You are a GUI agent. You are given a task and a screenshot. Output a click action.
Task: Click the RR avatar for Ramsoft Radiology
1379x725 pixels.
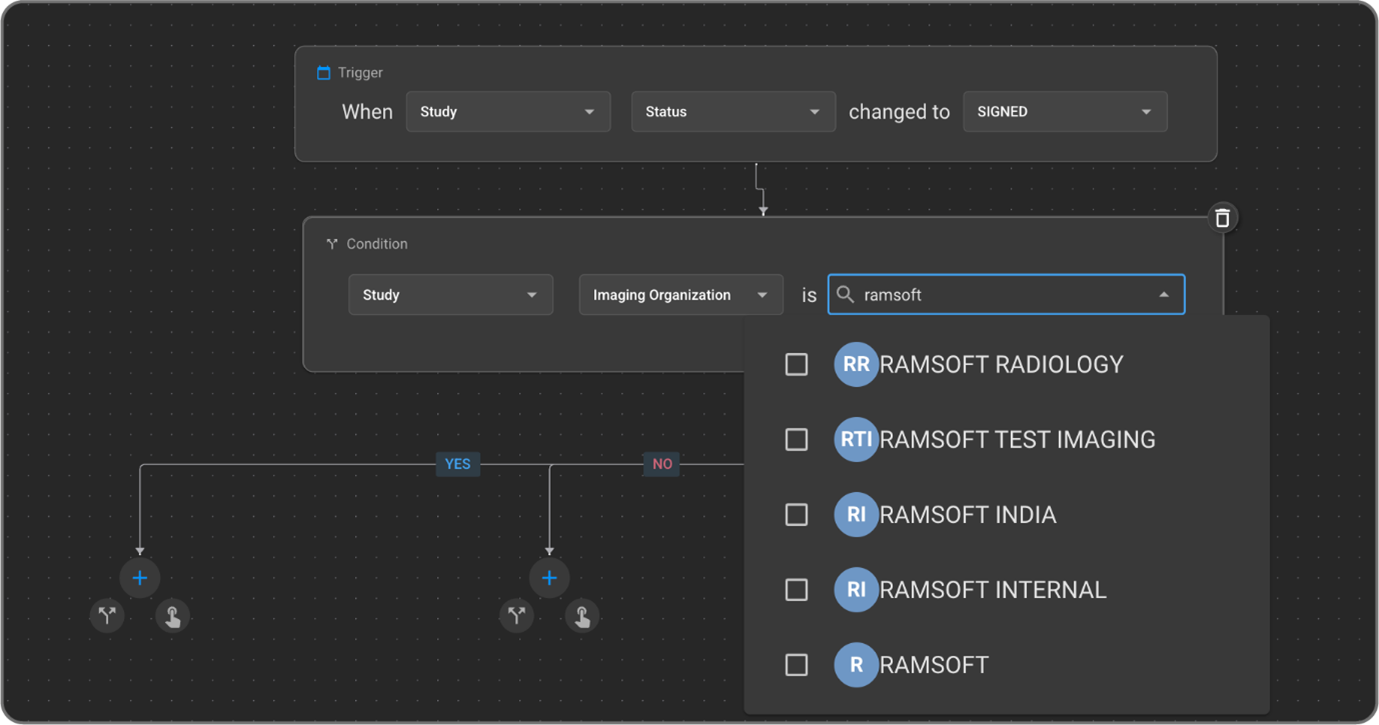pyautogui.click(x=856, y=365)
